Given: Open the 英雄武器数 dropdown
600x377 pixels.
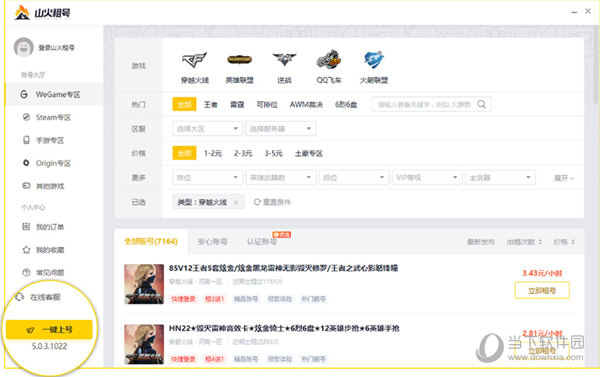Looking at the screenshot, I should 281,178.
